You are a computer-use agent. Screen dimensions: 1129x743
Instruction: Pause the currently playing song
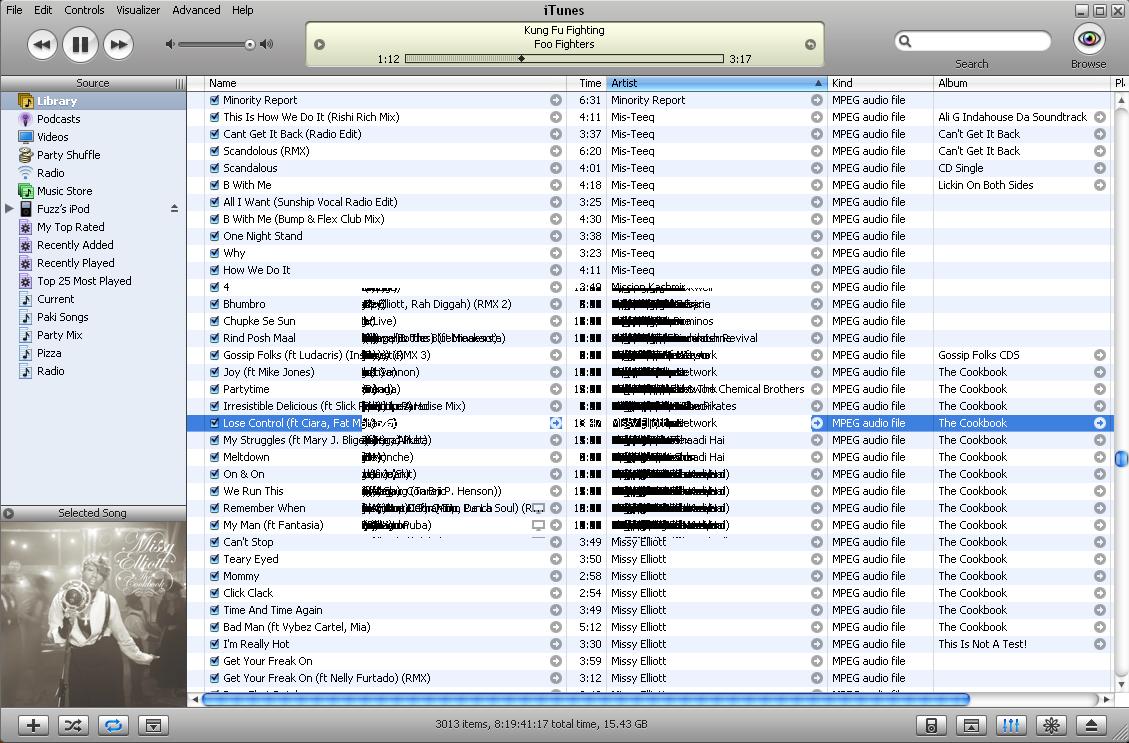pyautogui.click(x=80, y=45)
